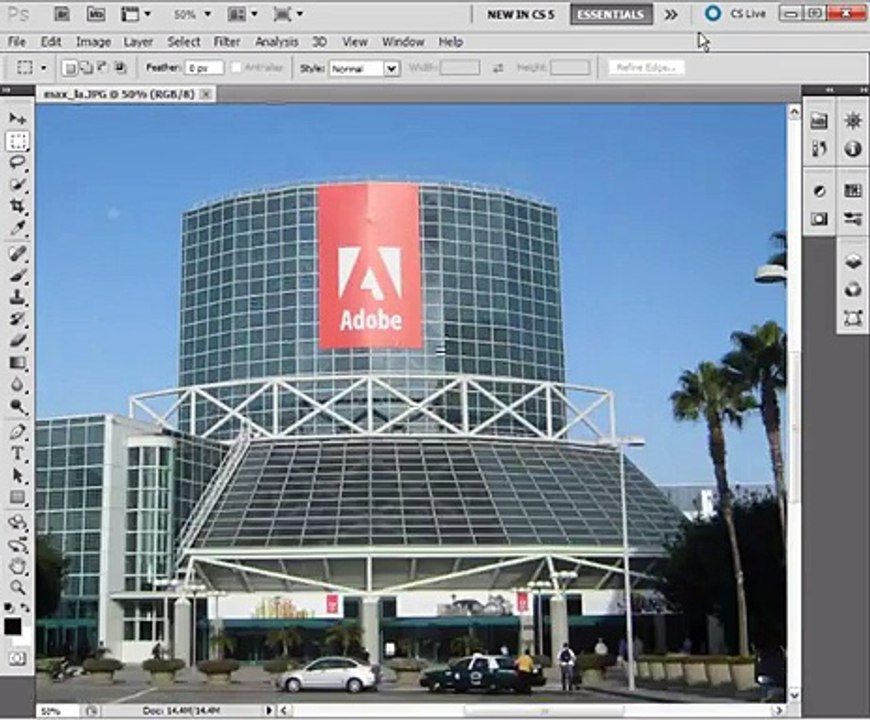Click the Refine Edge button

(646, 68)
